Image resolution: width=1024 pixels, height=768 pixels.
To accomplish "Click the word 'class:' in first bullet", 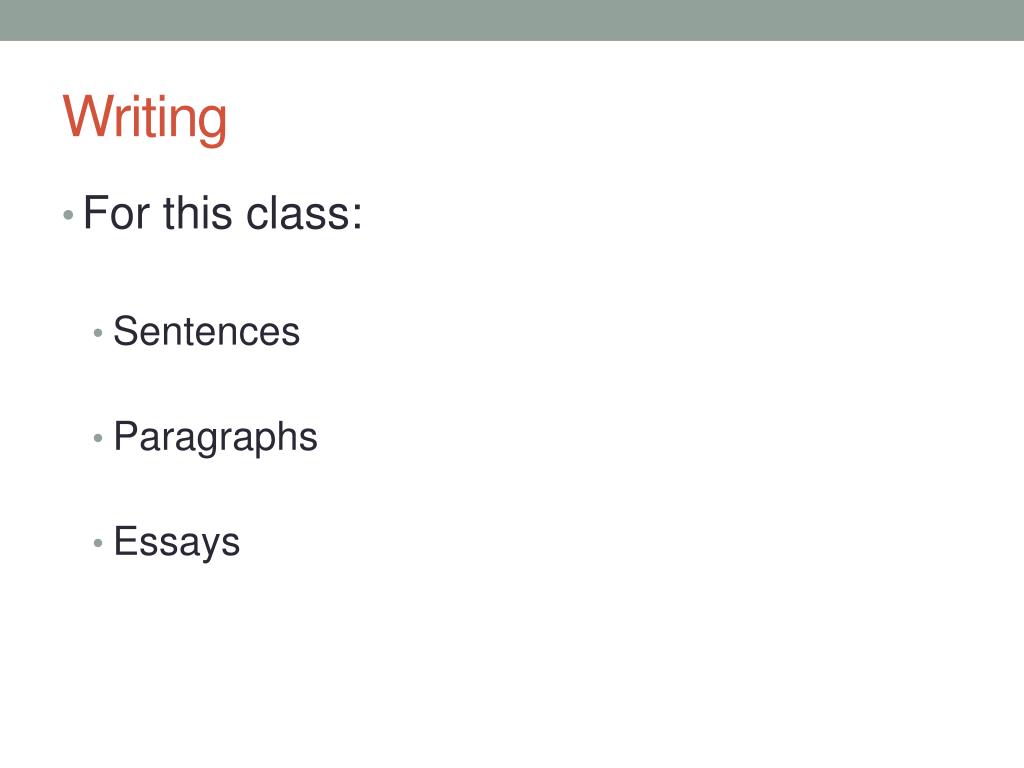I will [304, 213].
